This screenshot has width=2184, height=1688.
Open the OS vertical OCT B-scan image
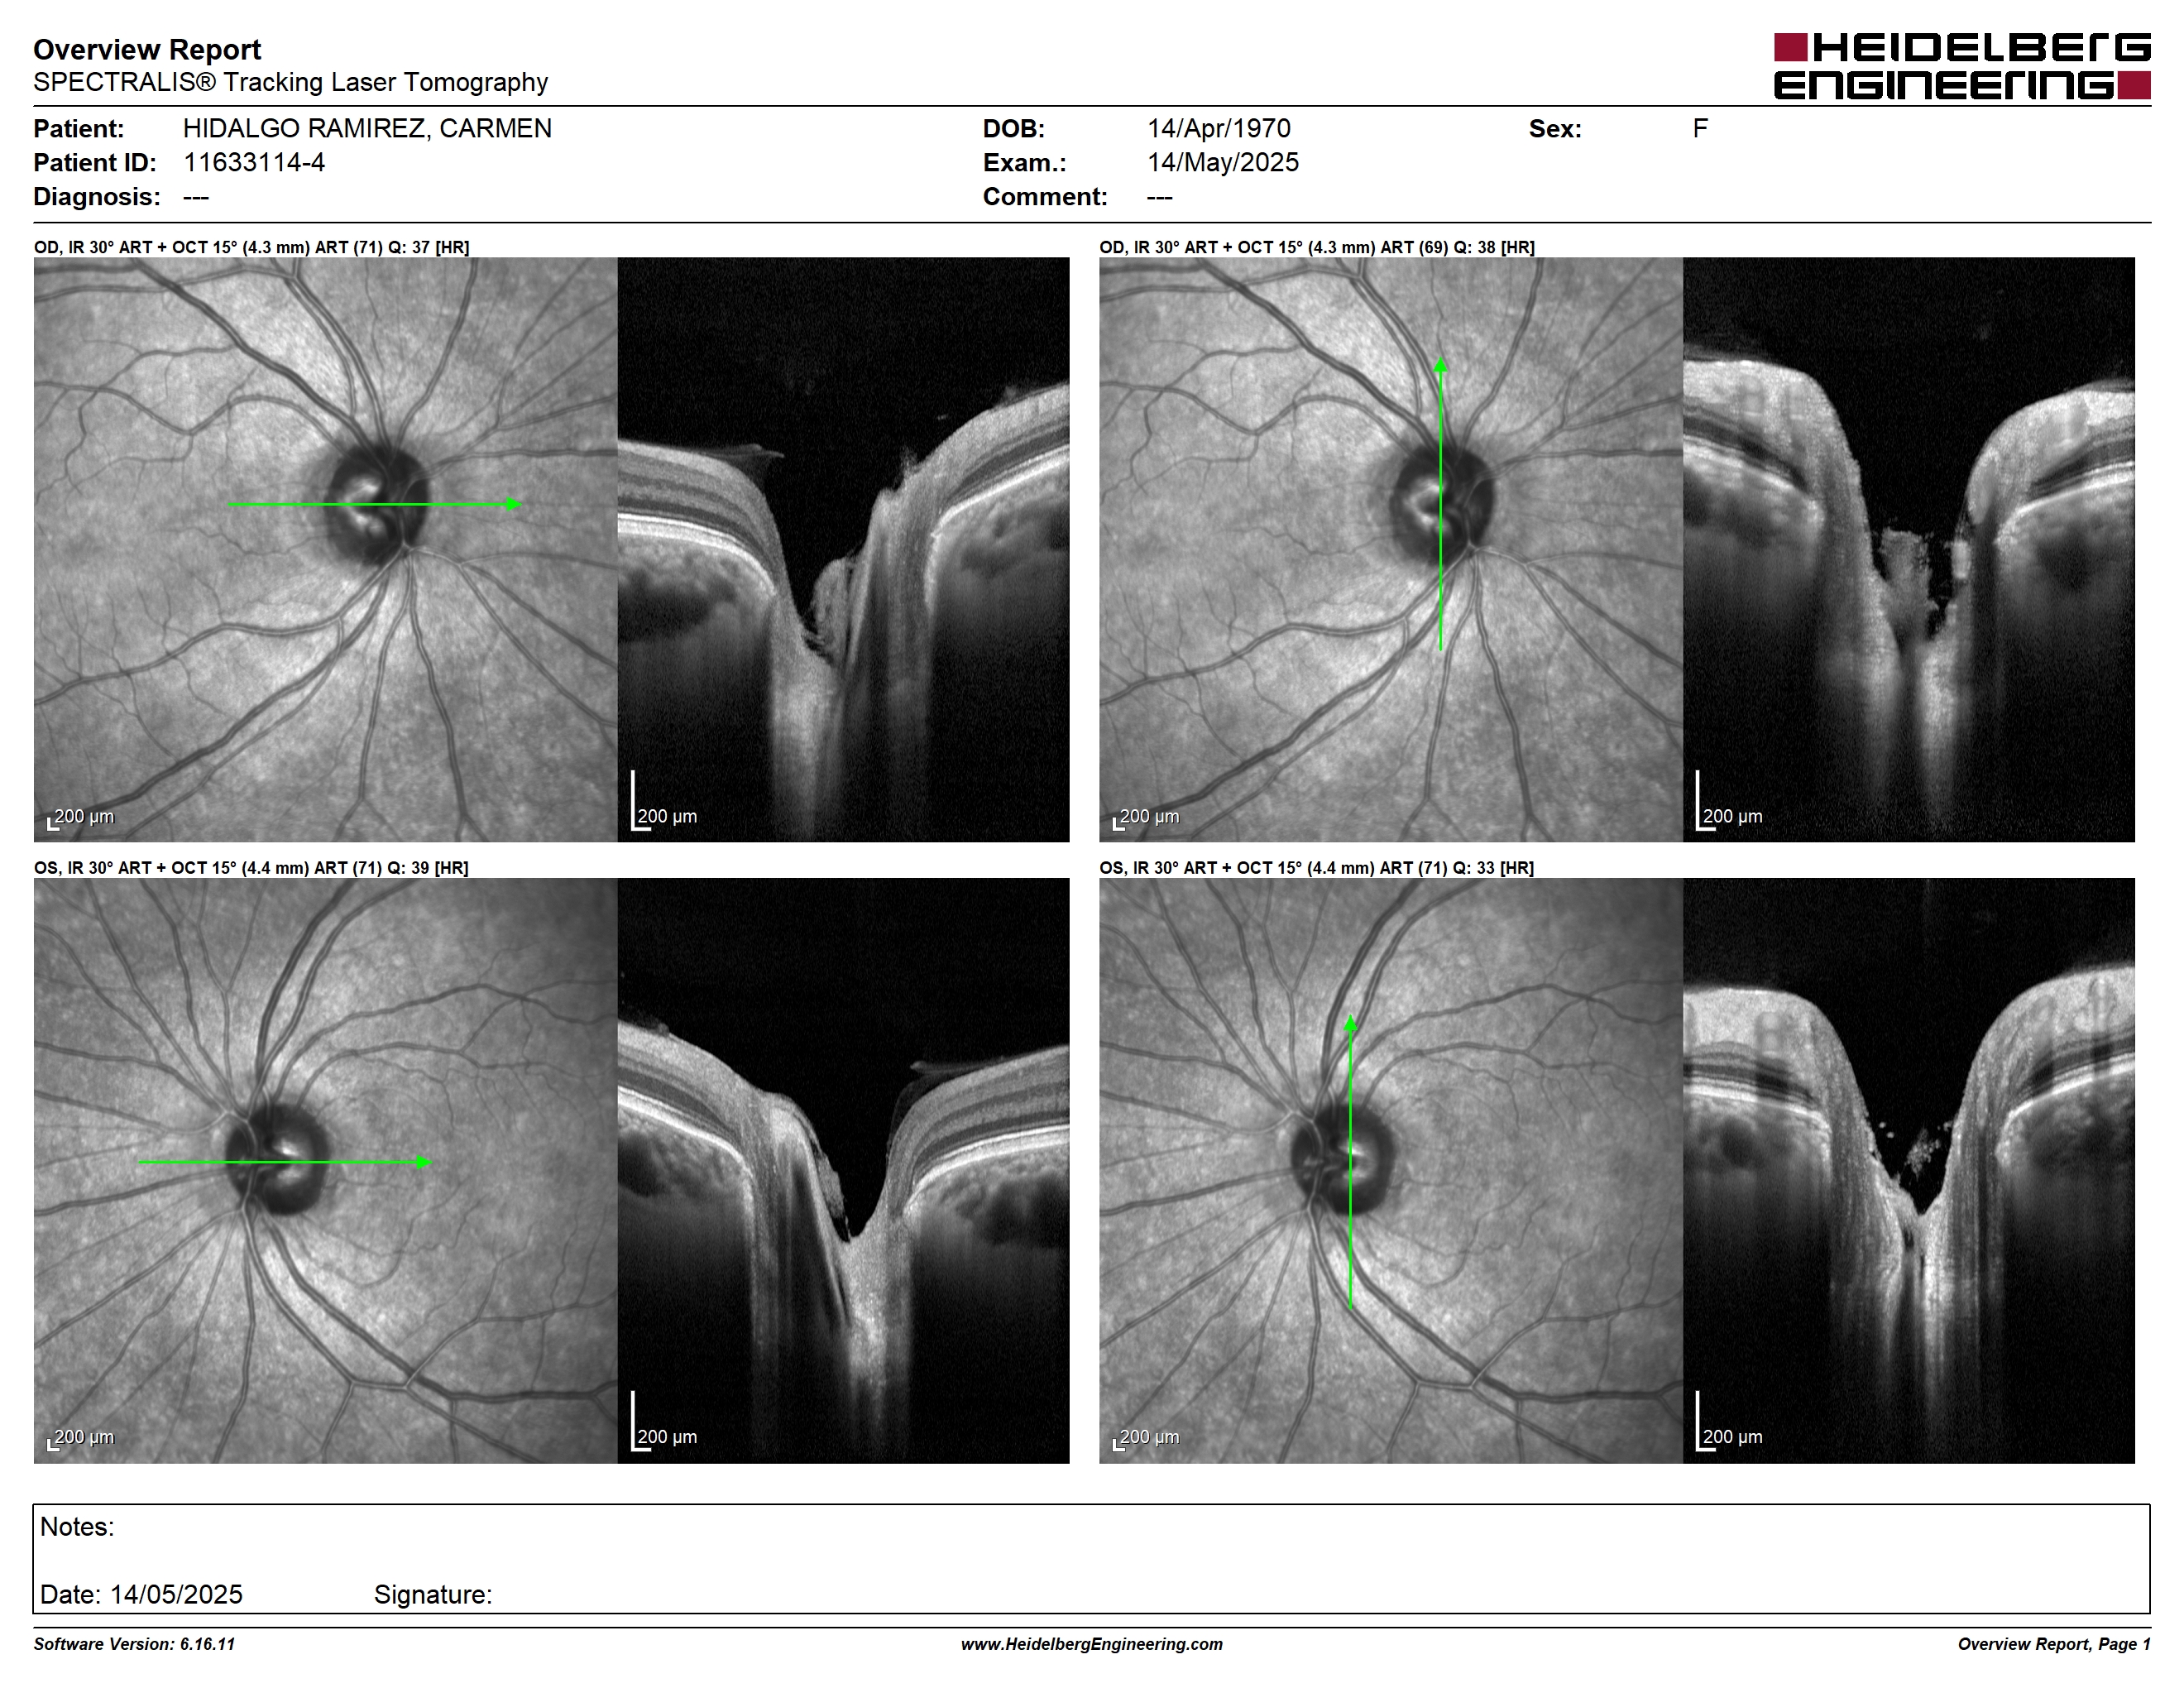[1909, 1171]
